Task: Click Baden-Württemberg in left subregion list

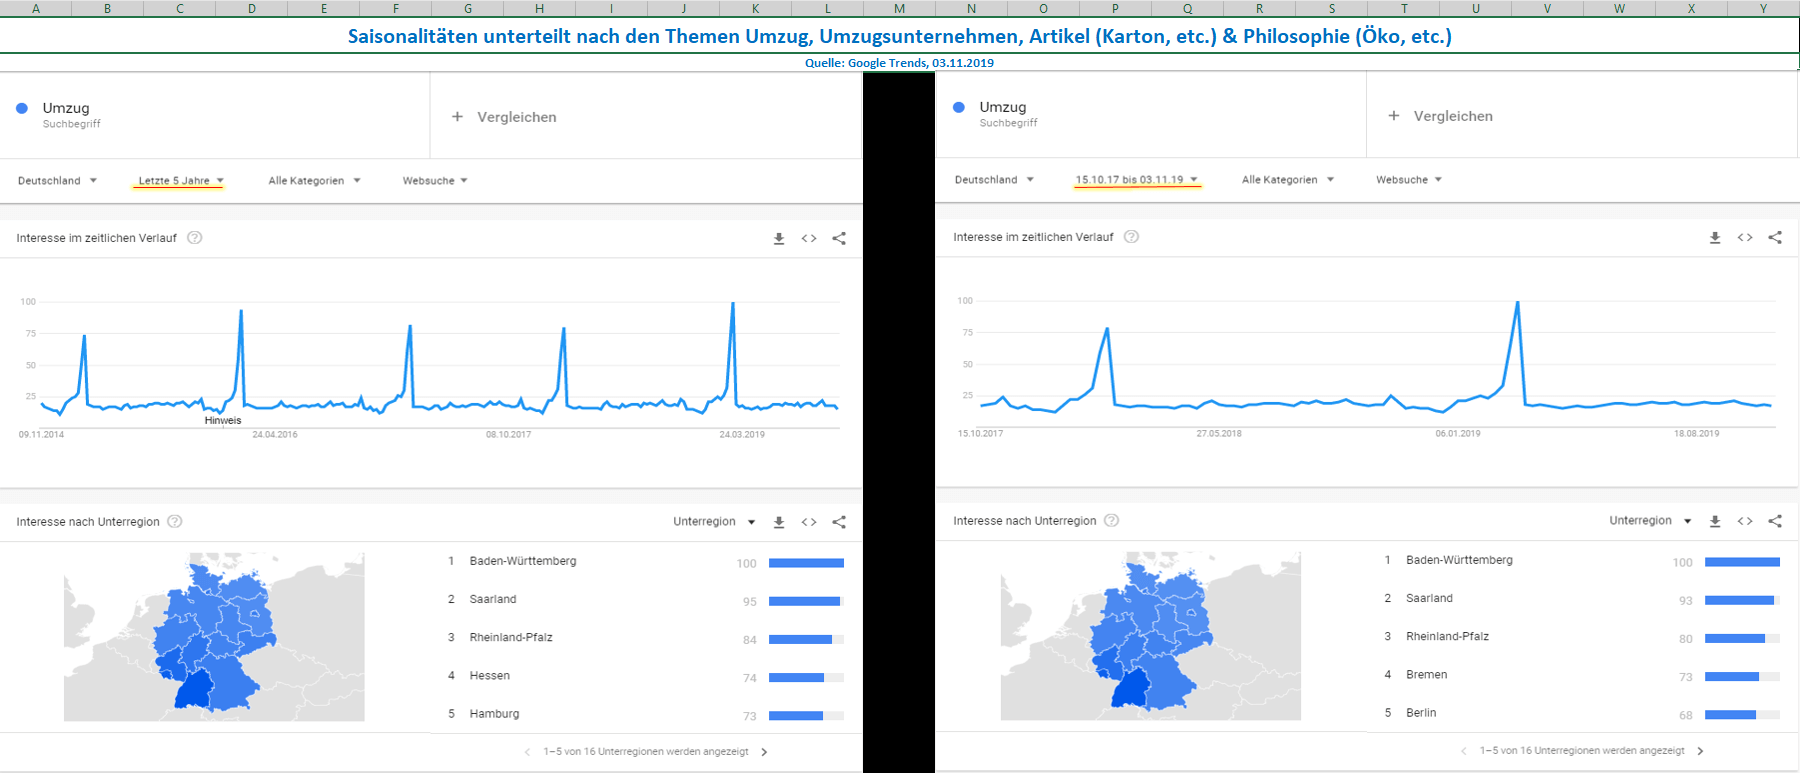Action: [523, 561]
